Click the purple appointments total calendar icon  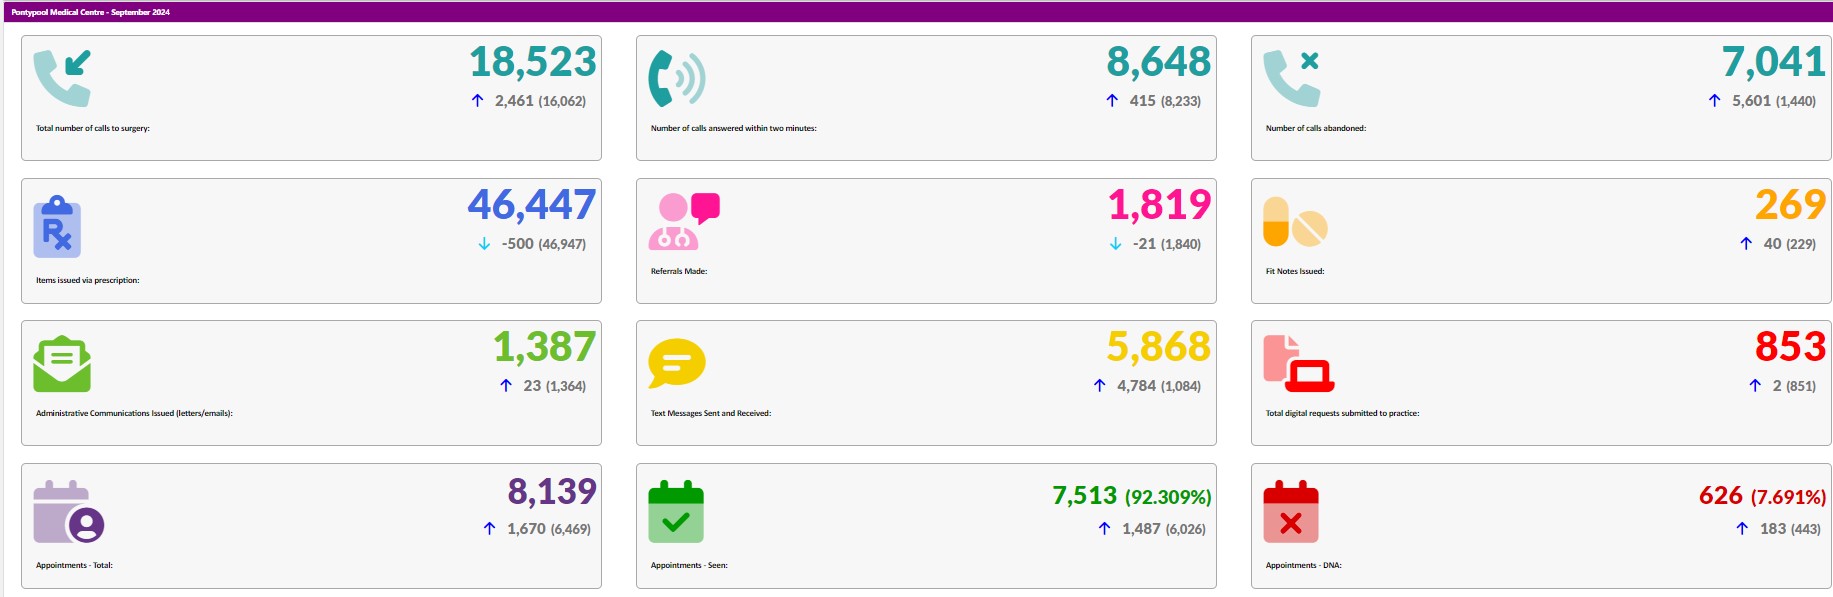tap(68, 512)
